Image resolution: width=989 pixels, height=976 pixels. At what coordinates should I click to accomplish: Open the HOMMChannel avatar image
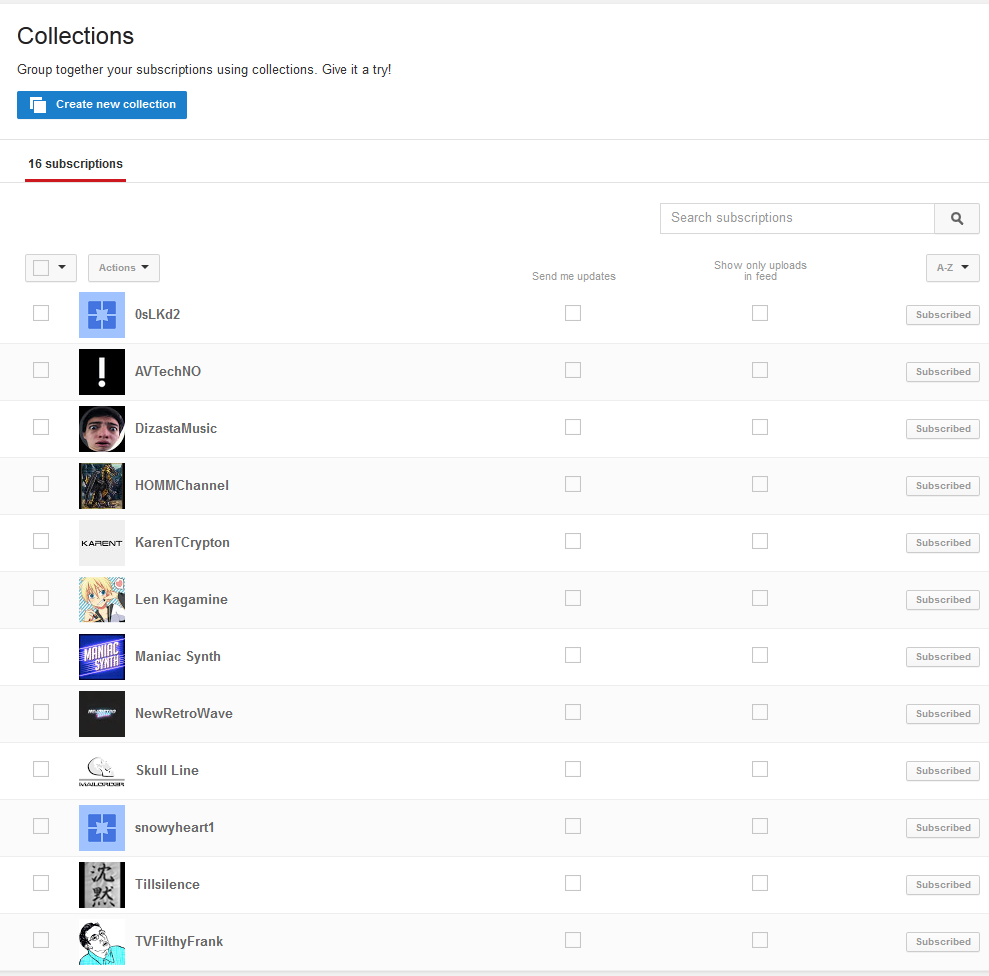coord(102,486)
